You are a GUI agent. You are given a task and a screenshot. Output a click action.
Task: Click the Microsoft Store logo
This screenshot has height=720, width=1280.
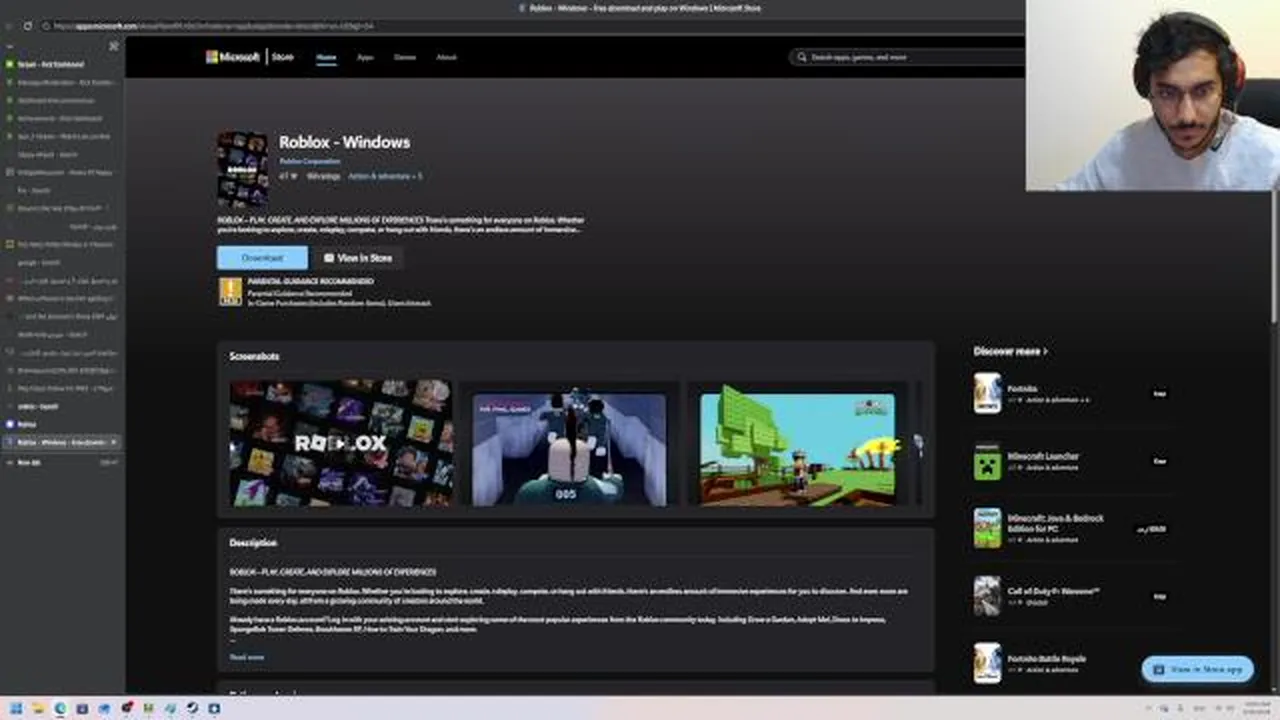249,57
